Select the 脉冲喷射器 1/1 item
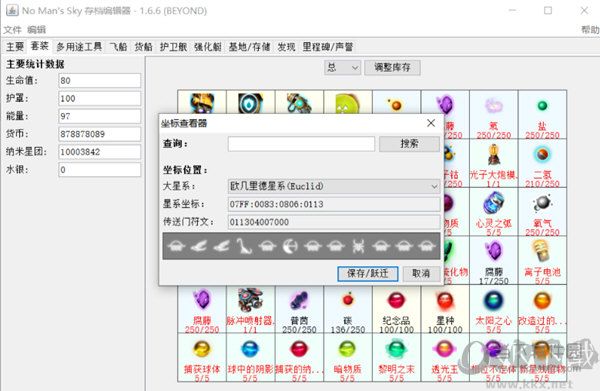The height and width of the screenshot is (391, 600). 250,309
